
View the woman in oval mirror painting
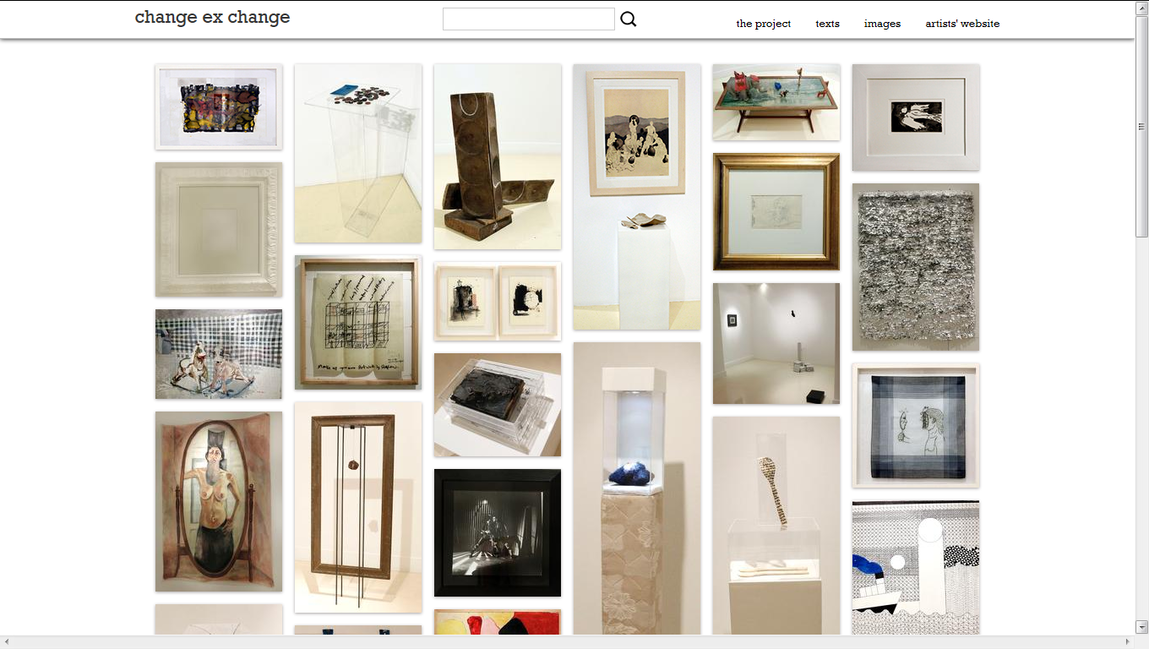[x=218, y=501]
